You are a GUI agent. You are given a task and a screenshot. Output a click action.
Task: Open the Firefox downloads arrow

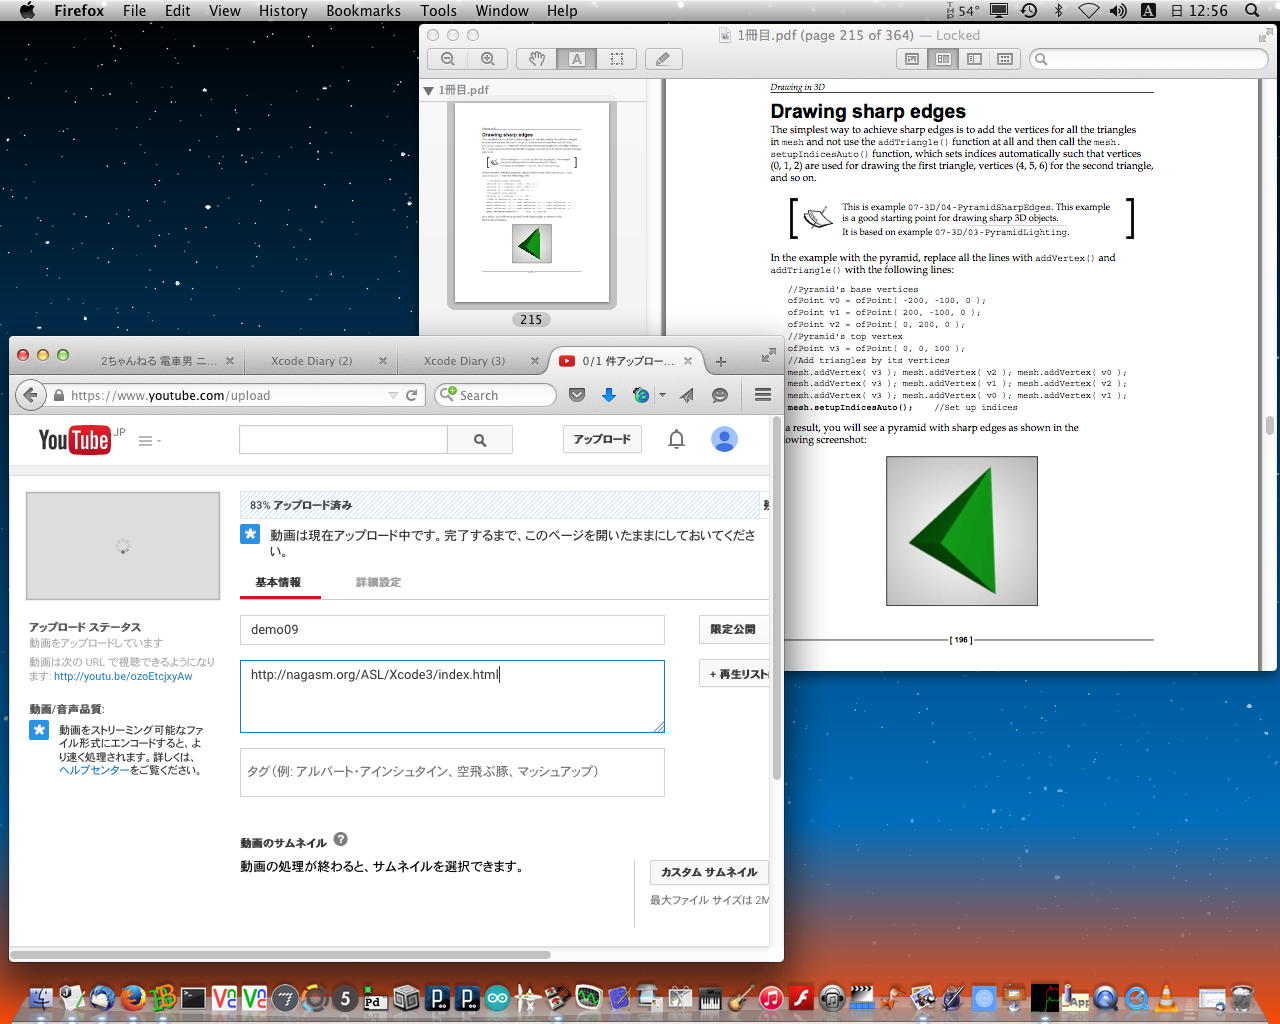(x=608, y=395)
